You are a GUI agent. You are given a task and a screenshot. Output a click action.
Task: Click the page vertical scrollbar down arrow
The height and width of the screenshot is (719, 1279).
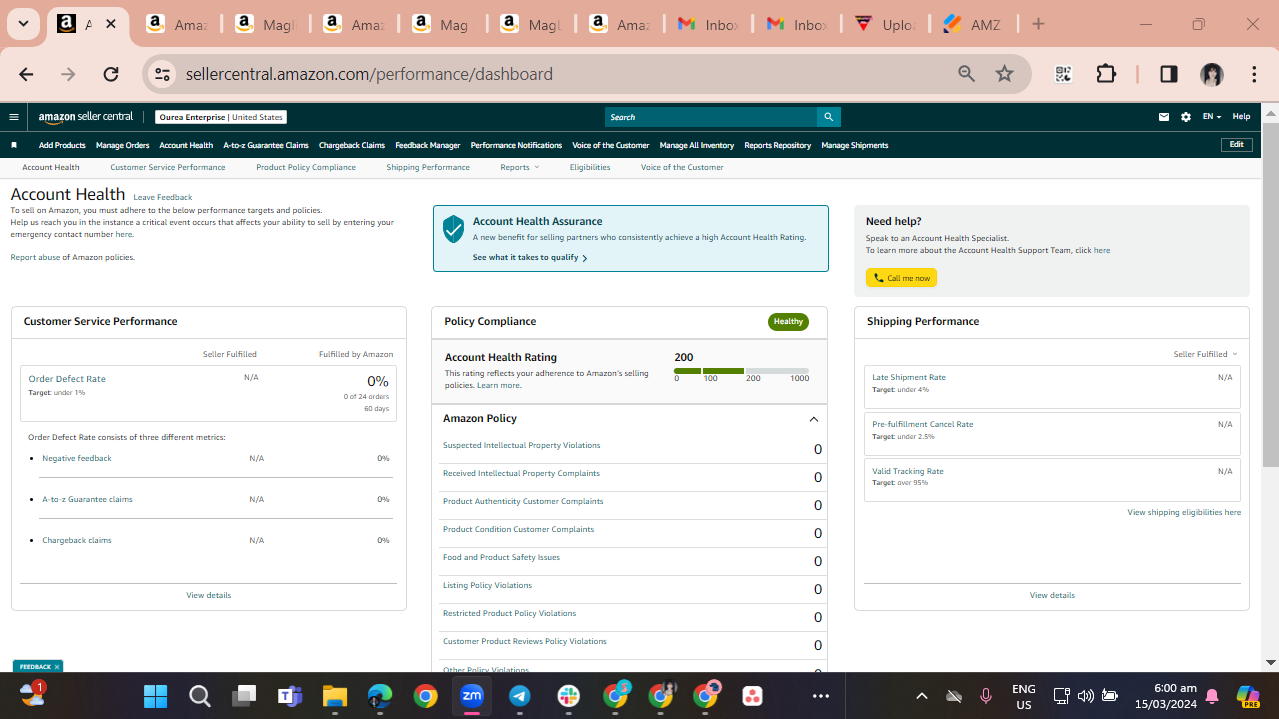click(1270, 662)
